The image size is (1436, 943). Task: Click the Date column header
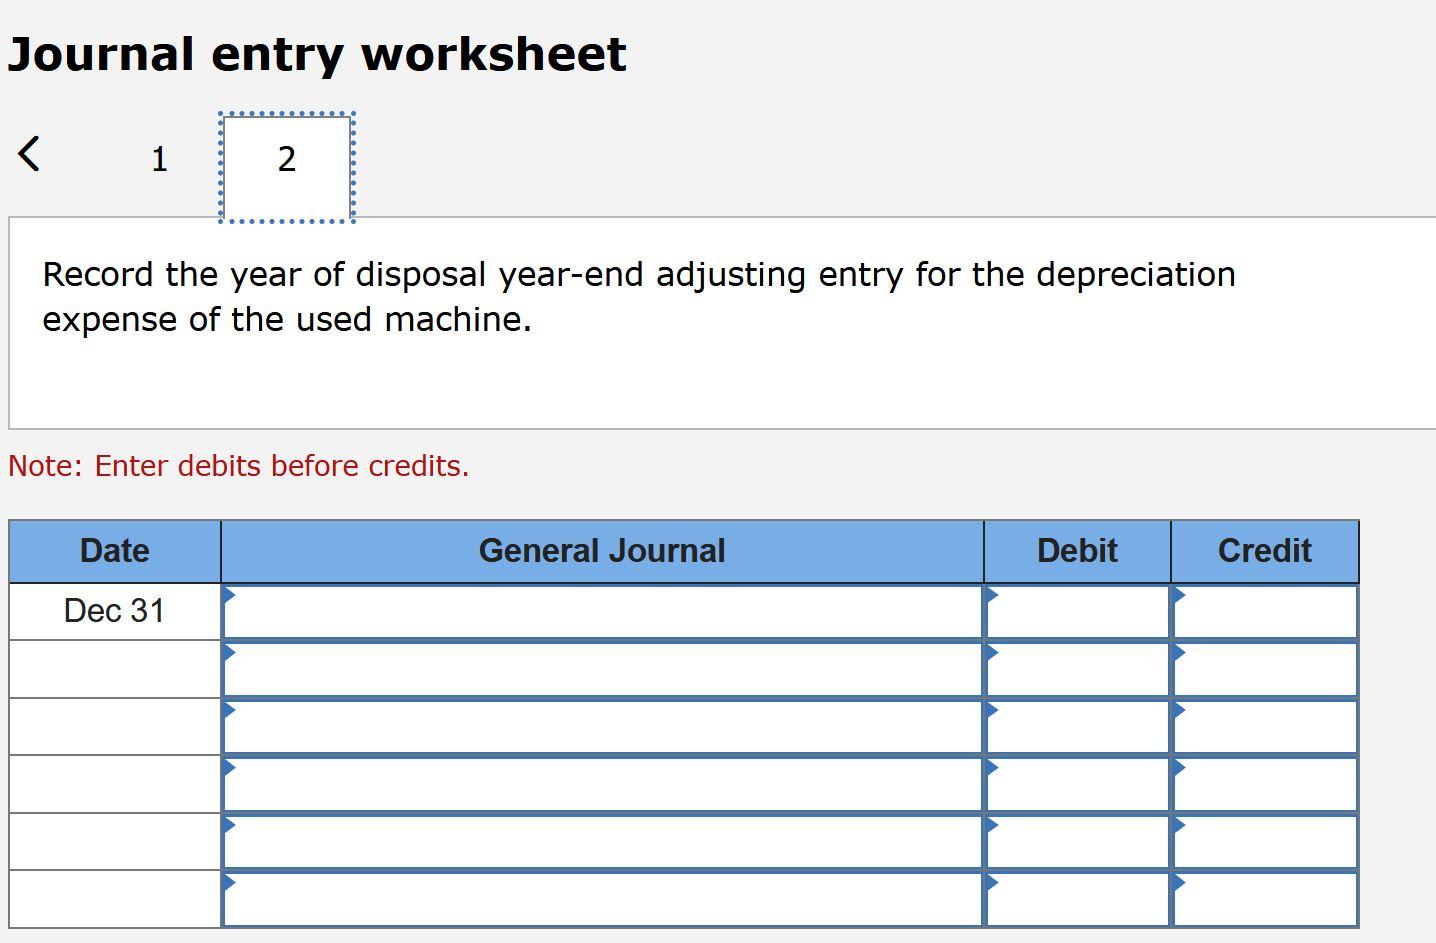[x=115, y=551]
